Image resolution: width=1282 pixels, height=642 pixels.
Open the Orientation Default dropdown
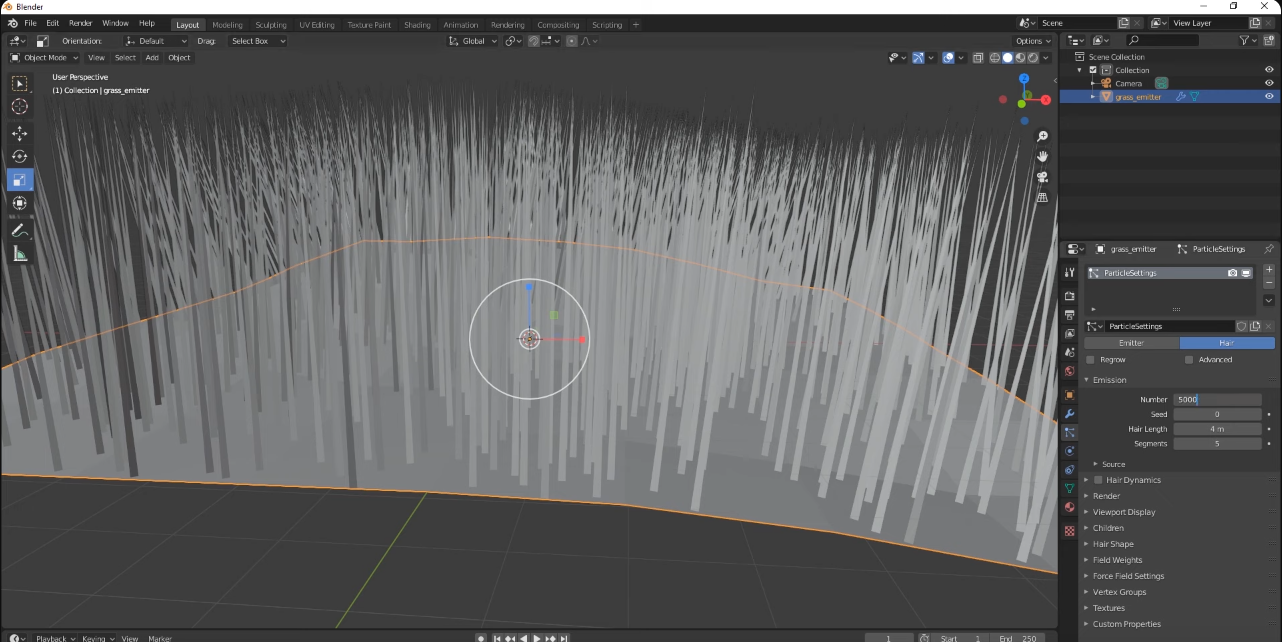point(156,41)
